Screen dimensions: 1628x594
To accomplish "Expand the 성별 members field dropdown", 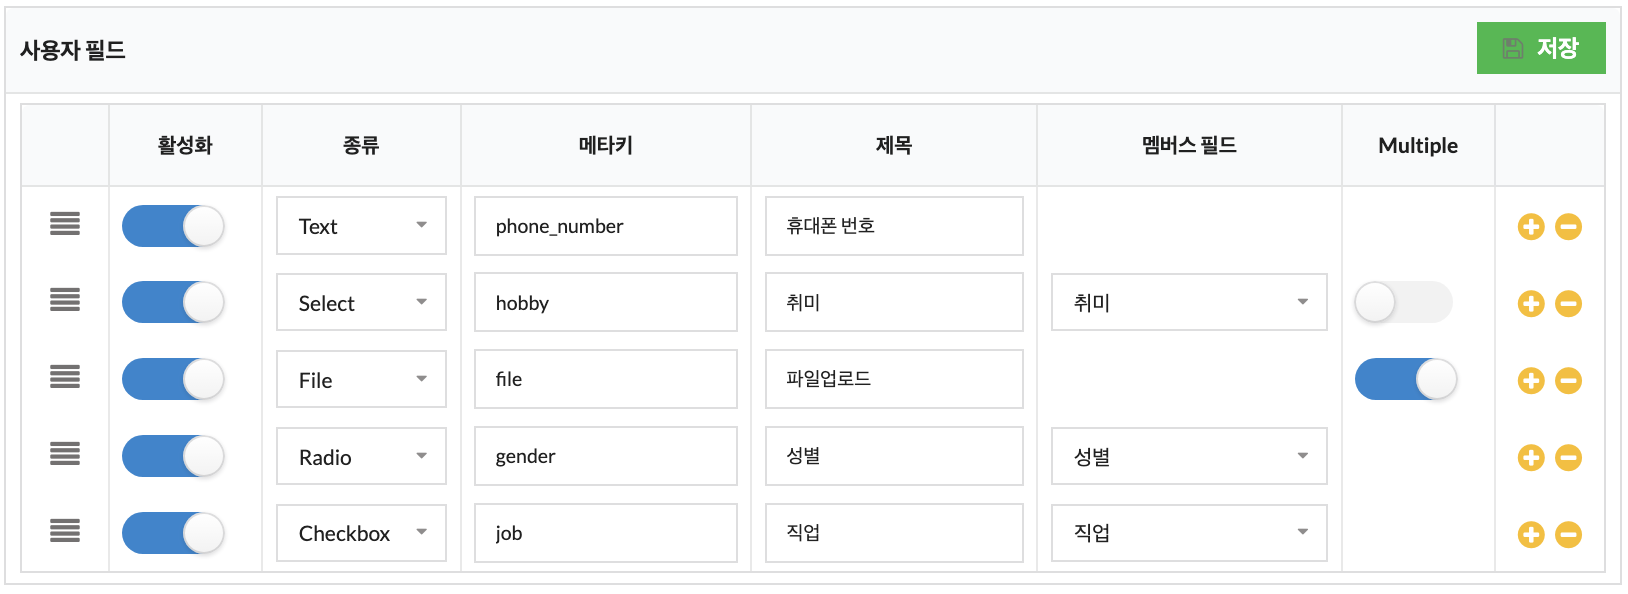I will 1189,456.
